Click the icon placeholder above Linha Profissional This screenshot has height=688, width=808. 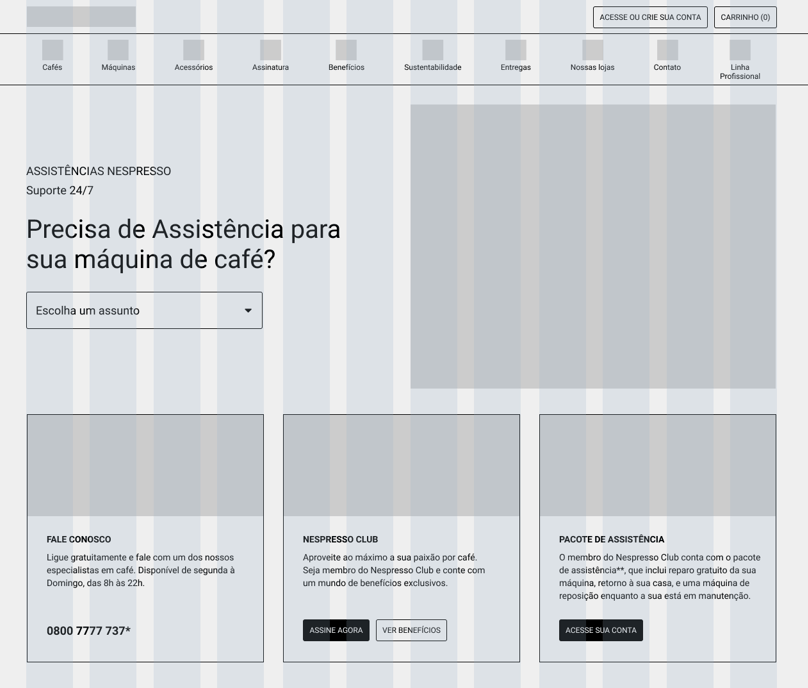740,50
